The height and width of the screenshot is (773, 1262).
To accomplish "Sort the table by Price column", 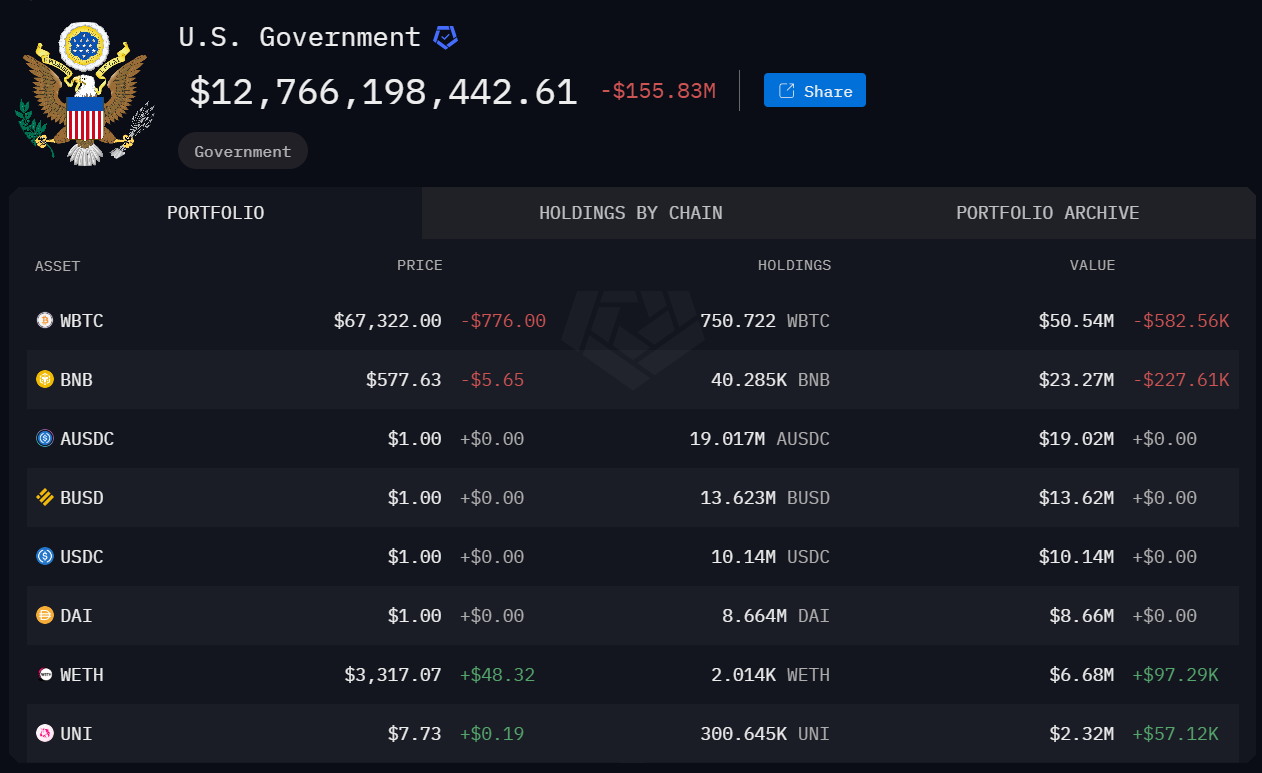I will (x=419, y=266).
